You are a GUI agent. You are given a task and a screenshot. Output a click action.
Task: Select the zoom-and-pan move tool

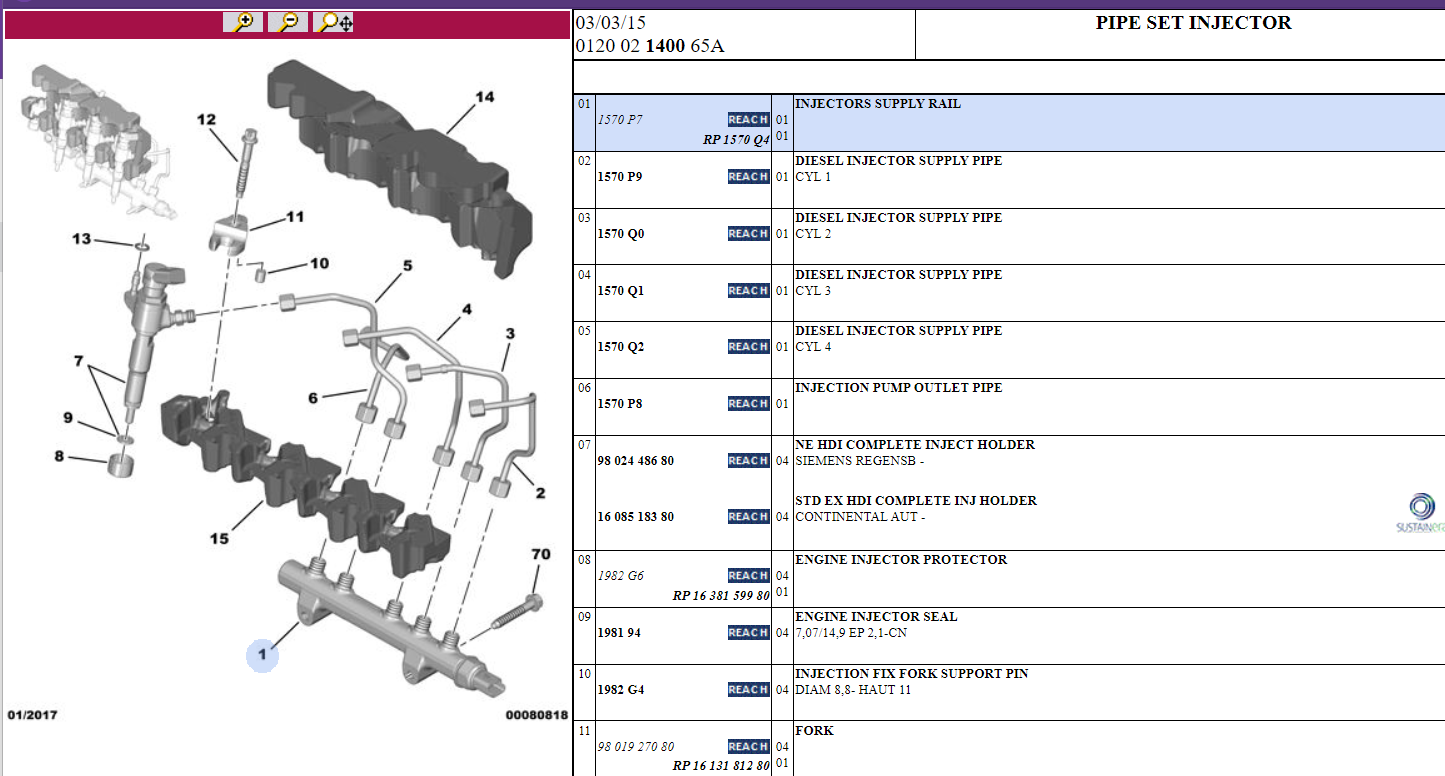pos(333,22)
